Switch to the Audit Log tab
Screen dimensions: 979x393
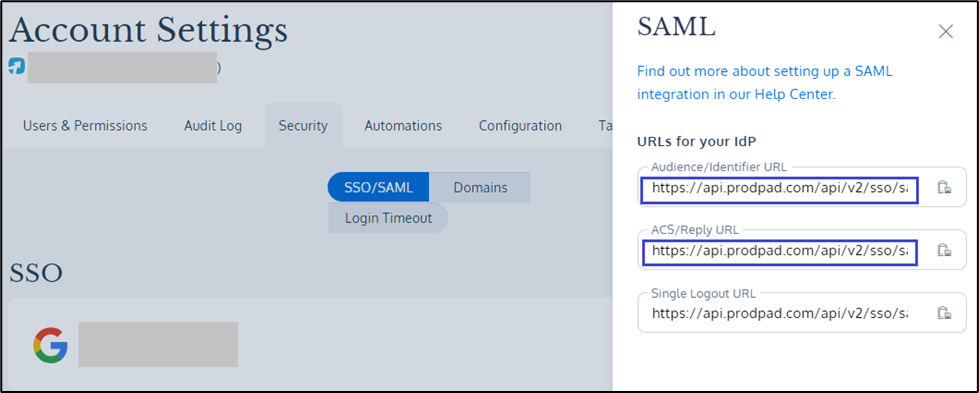(x=213, y=126)
